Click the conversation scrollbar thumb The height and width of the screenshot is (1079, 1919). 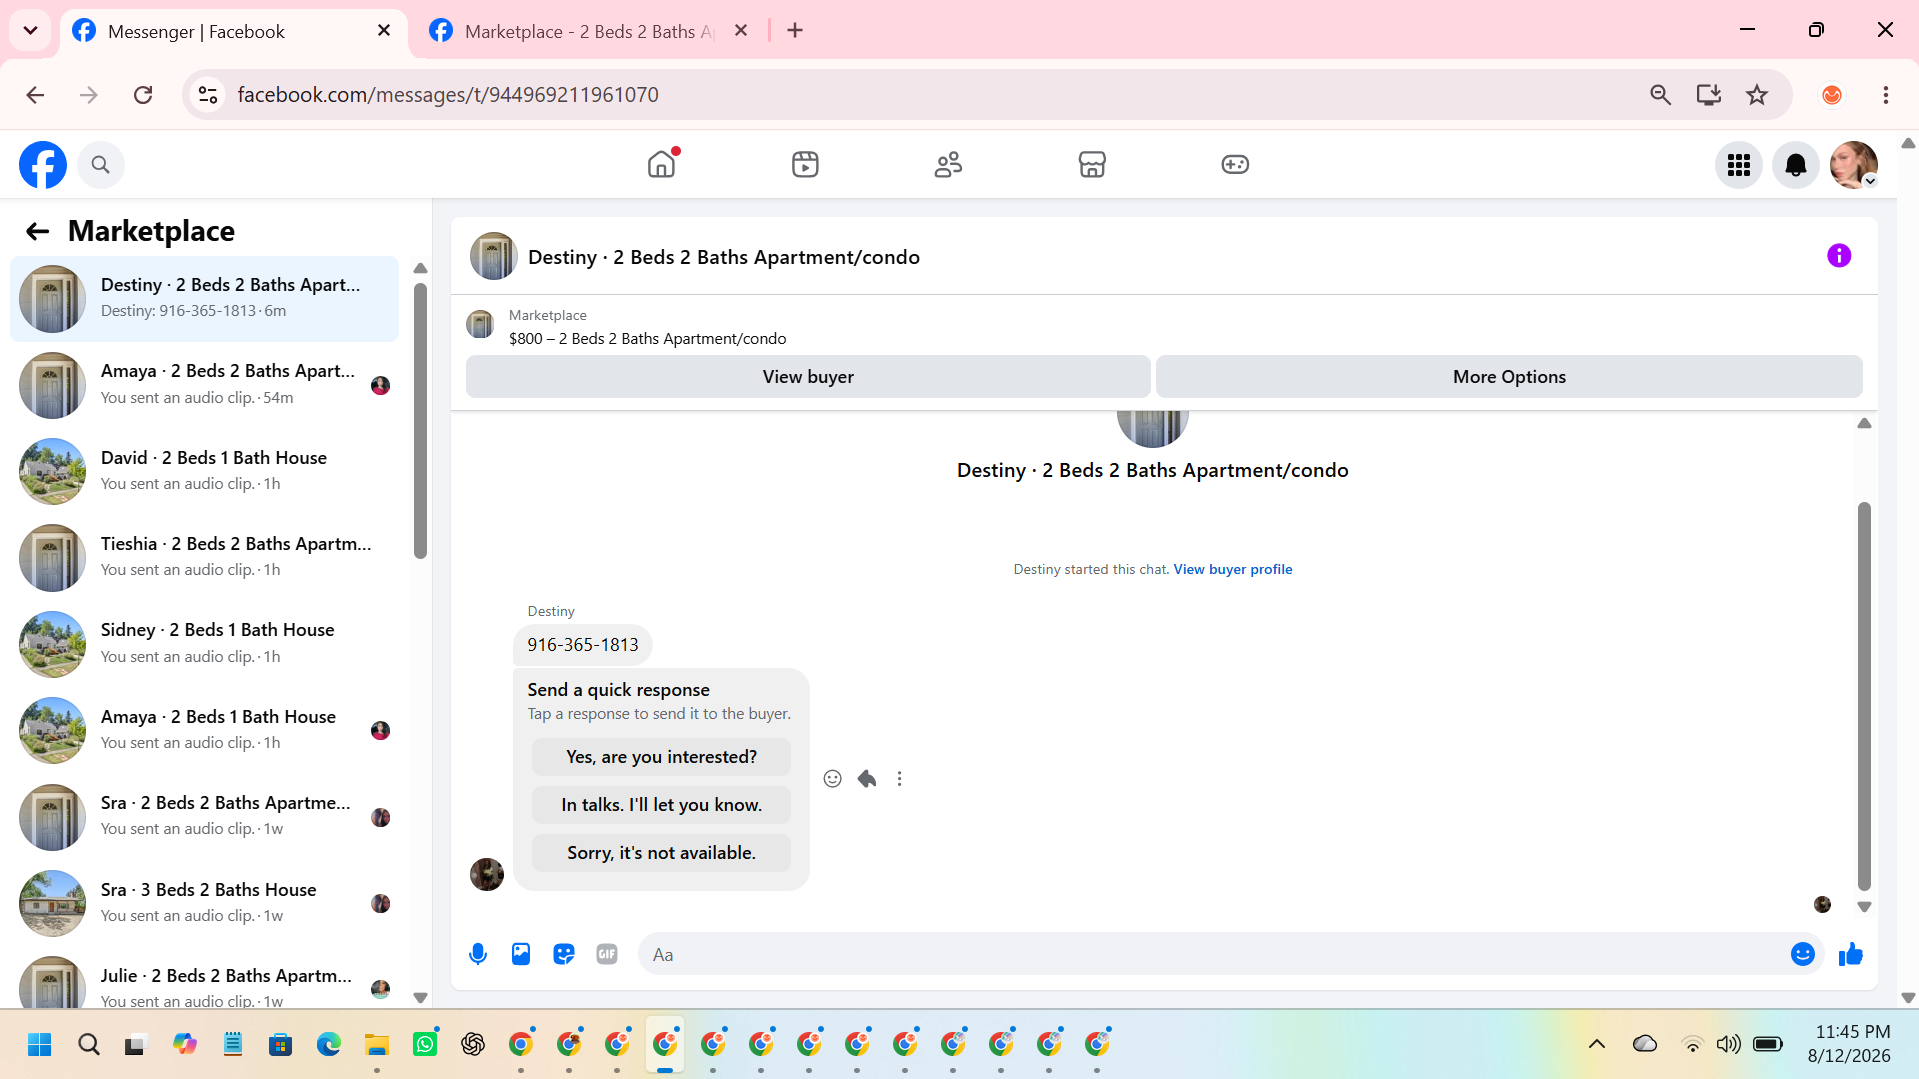coord(1864,696)
